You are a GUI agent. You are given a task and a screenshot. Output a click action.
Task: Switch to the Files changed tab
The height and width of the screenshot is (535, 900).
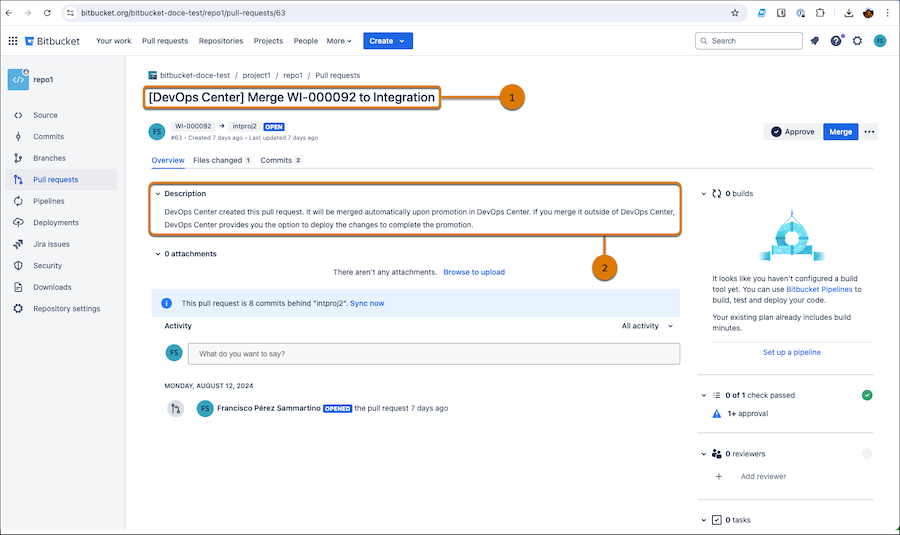222,160
